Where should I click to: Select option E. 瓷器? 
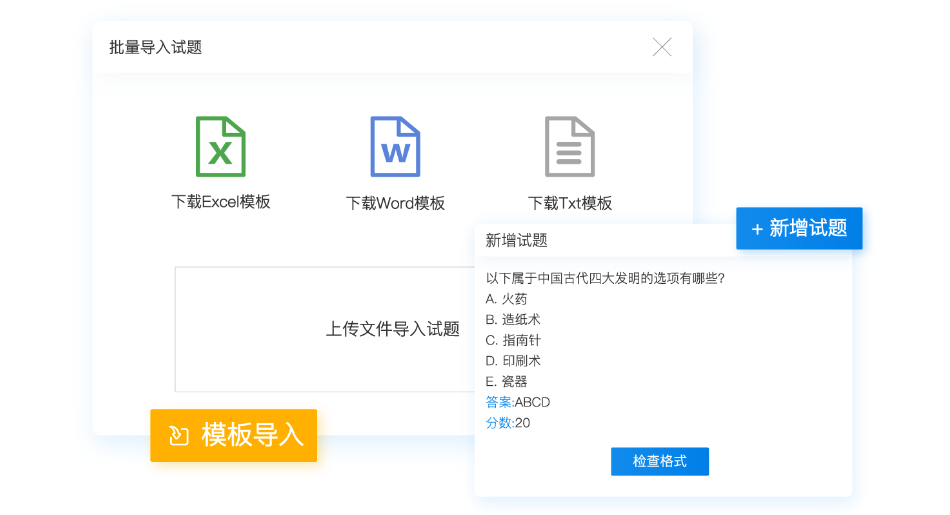click(506, 381)
